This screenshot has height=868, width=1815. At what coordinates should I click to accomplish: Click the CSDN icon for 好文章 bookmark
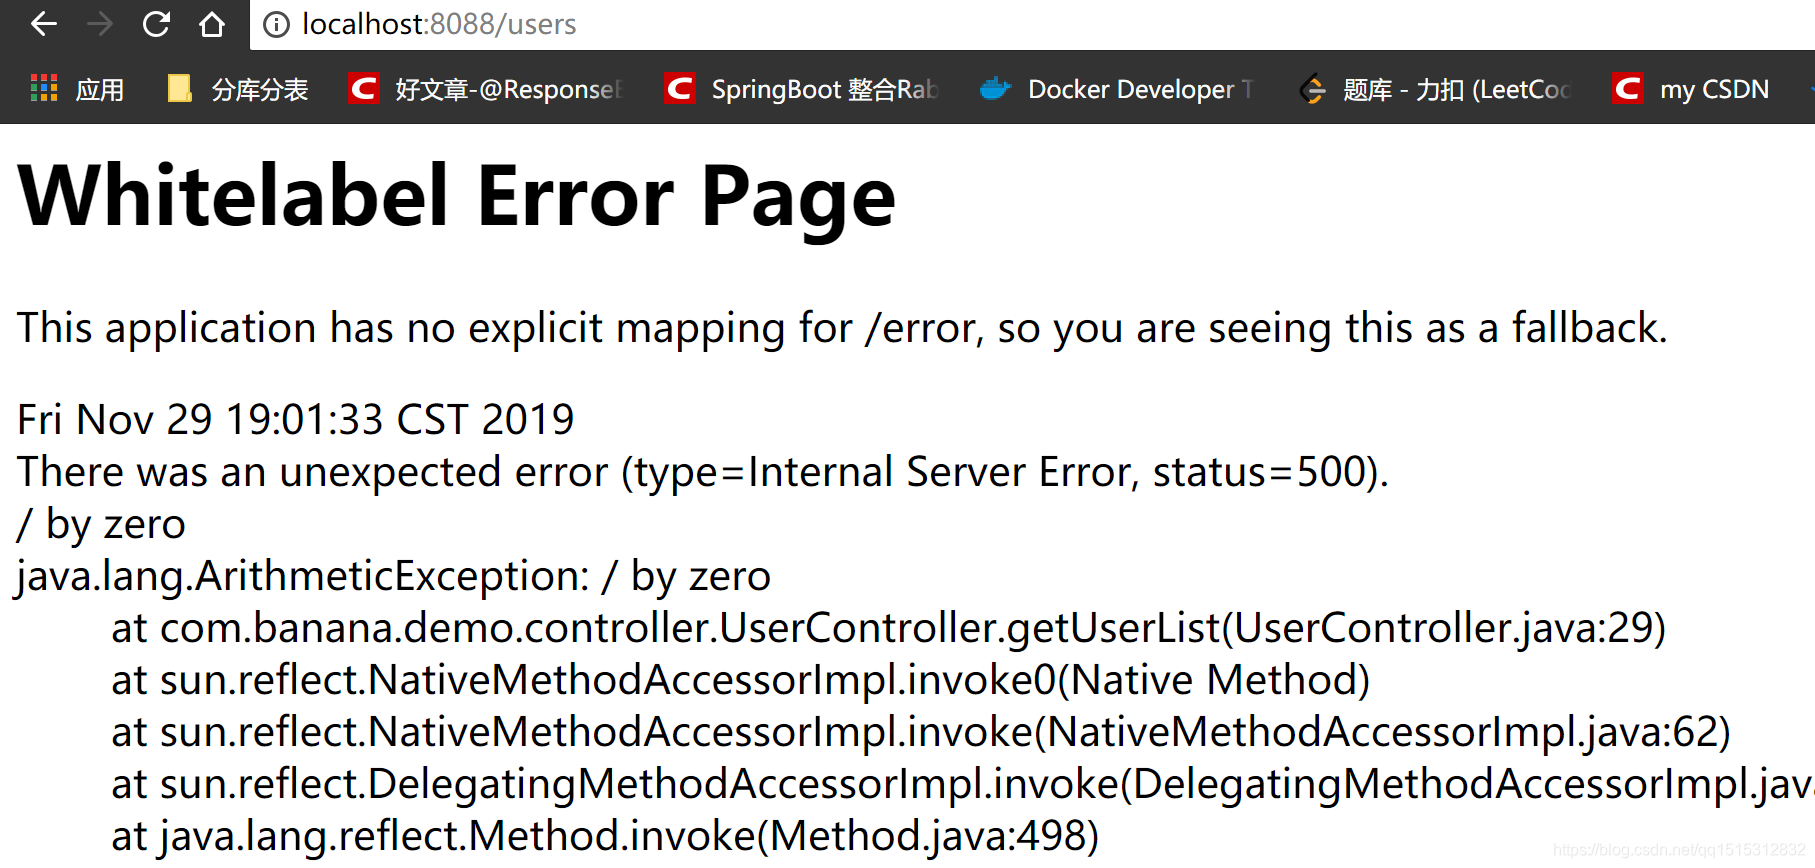pos(363,88)
